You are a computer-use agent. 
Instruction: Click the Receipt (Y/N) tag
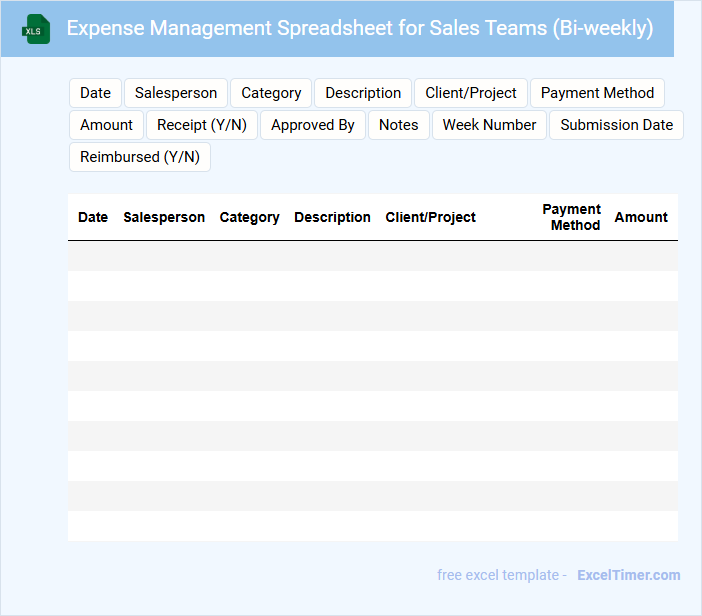pos(203,125)
